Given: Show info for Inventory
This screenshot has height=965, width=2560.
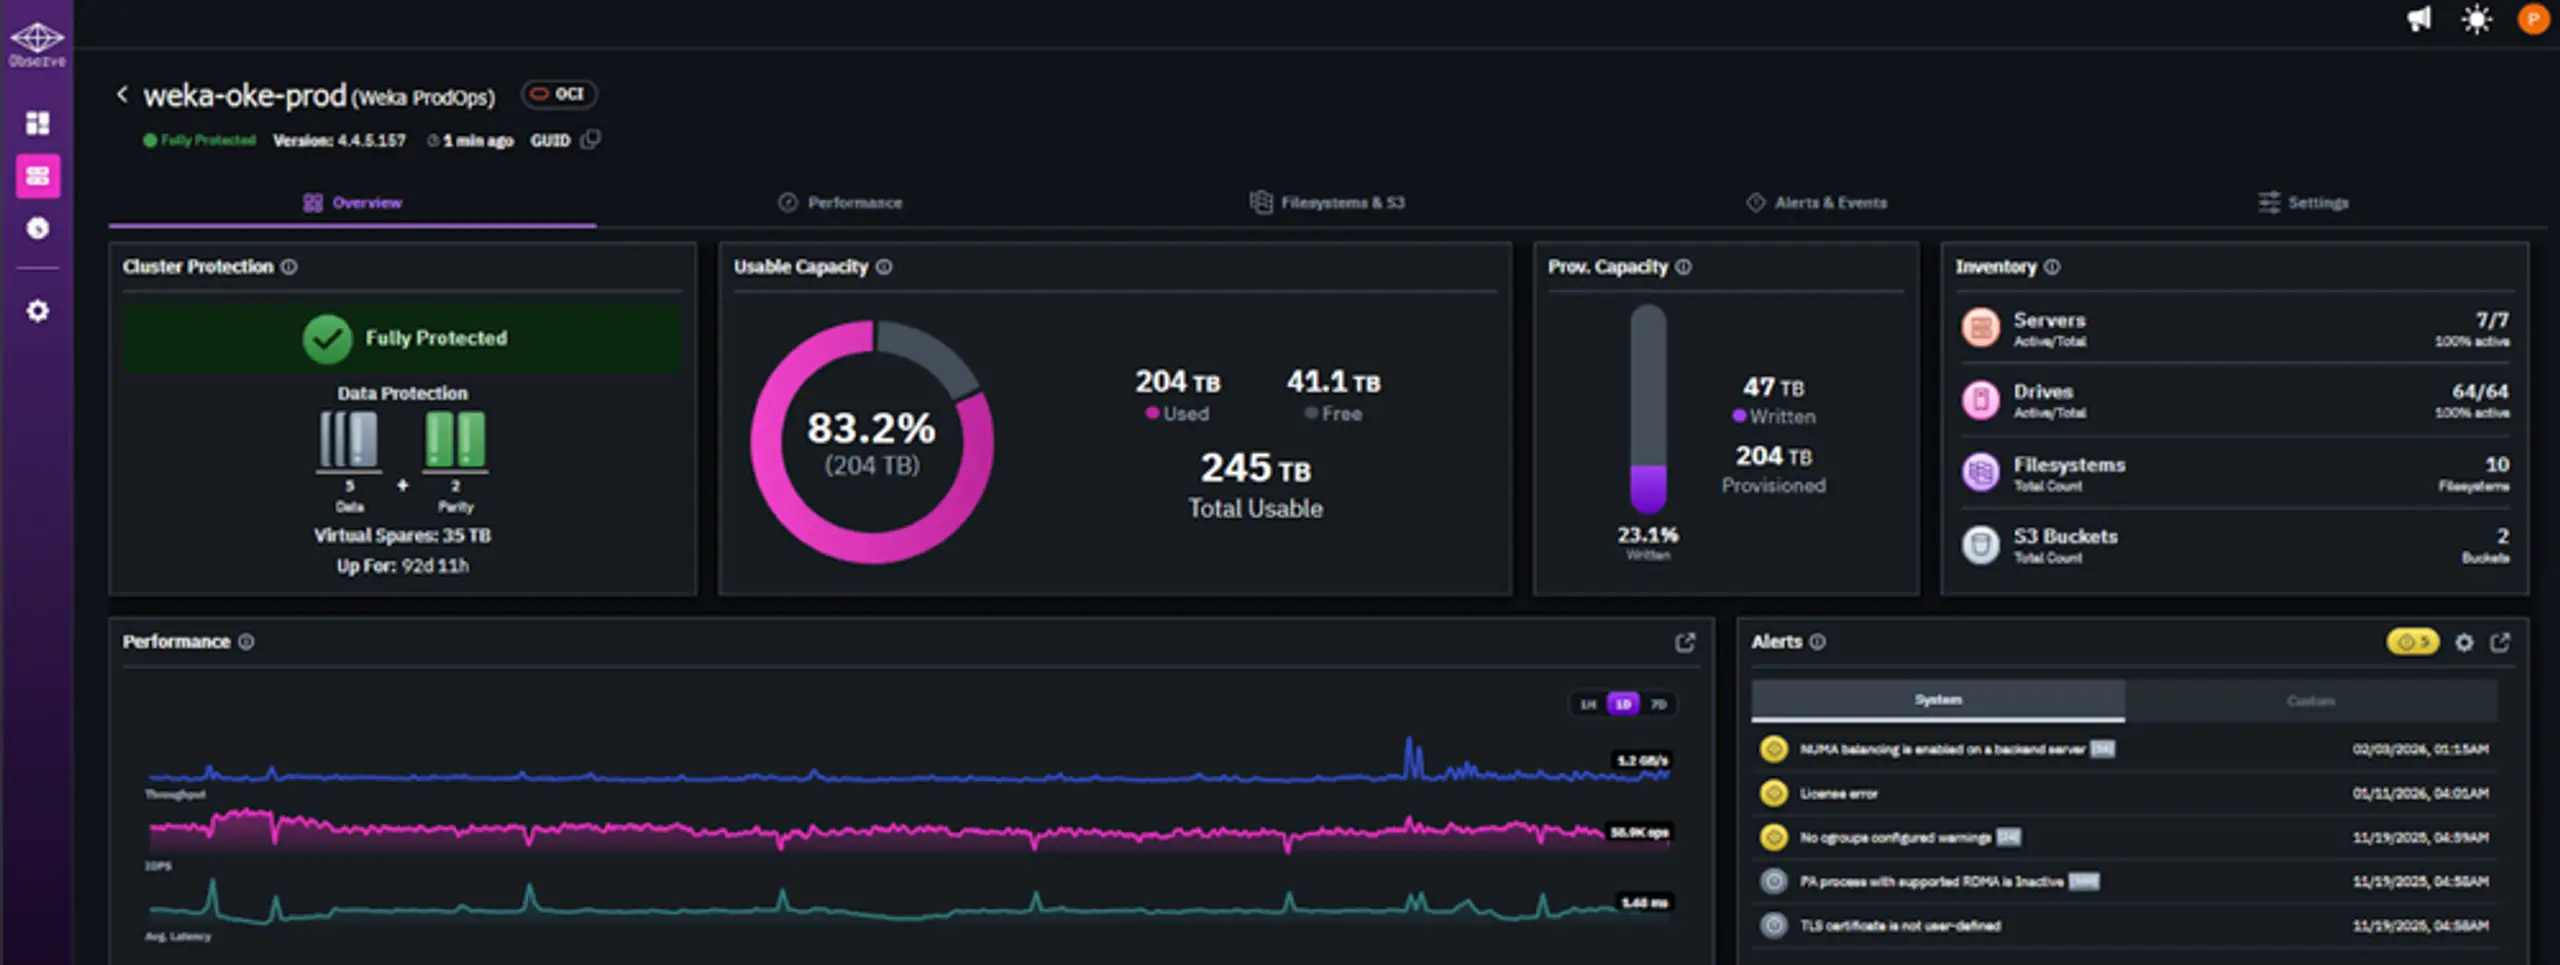Looking at the screenshot, I should (x=2052, y=267).
